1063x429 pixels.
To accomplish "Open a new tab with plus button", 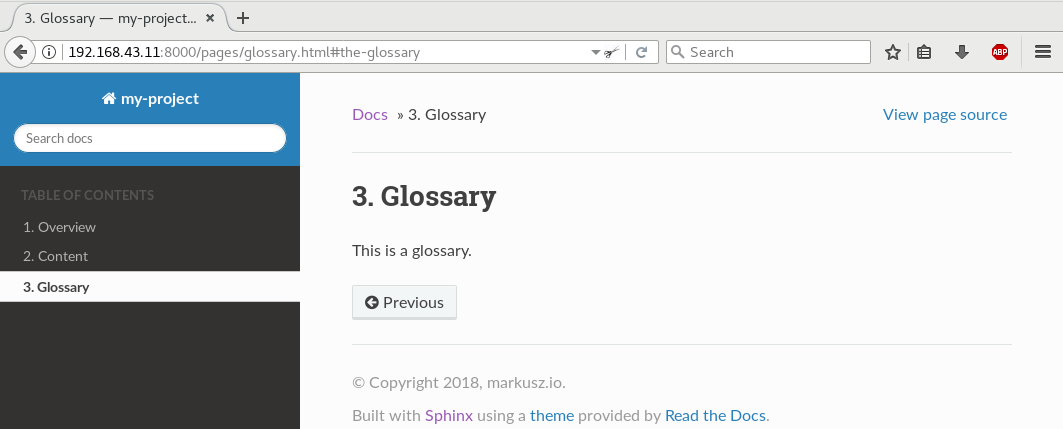I will [243, 18].
